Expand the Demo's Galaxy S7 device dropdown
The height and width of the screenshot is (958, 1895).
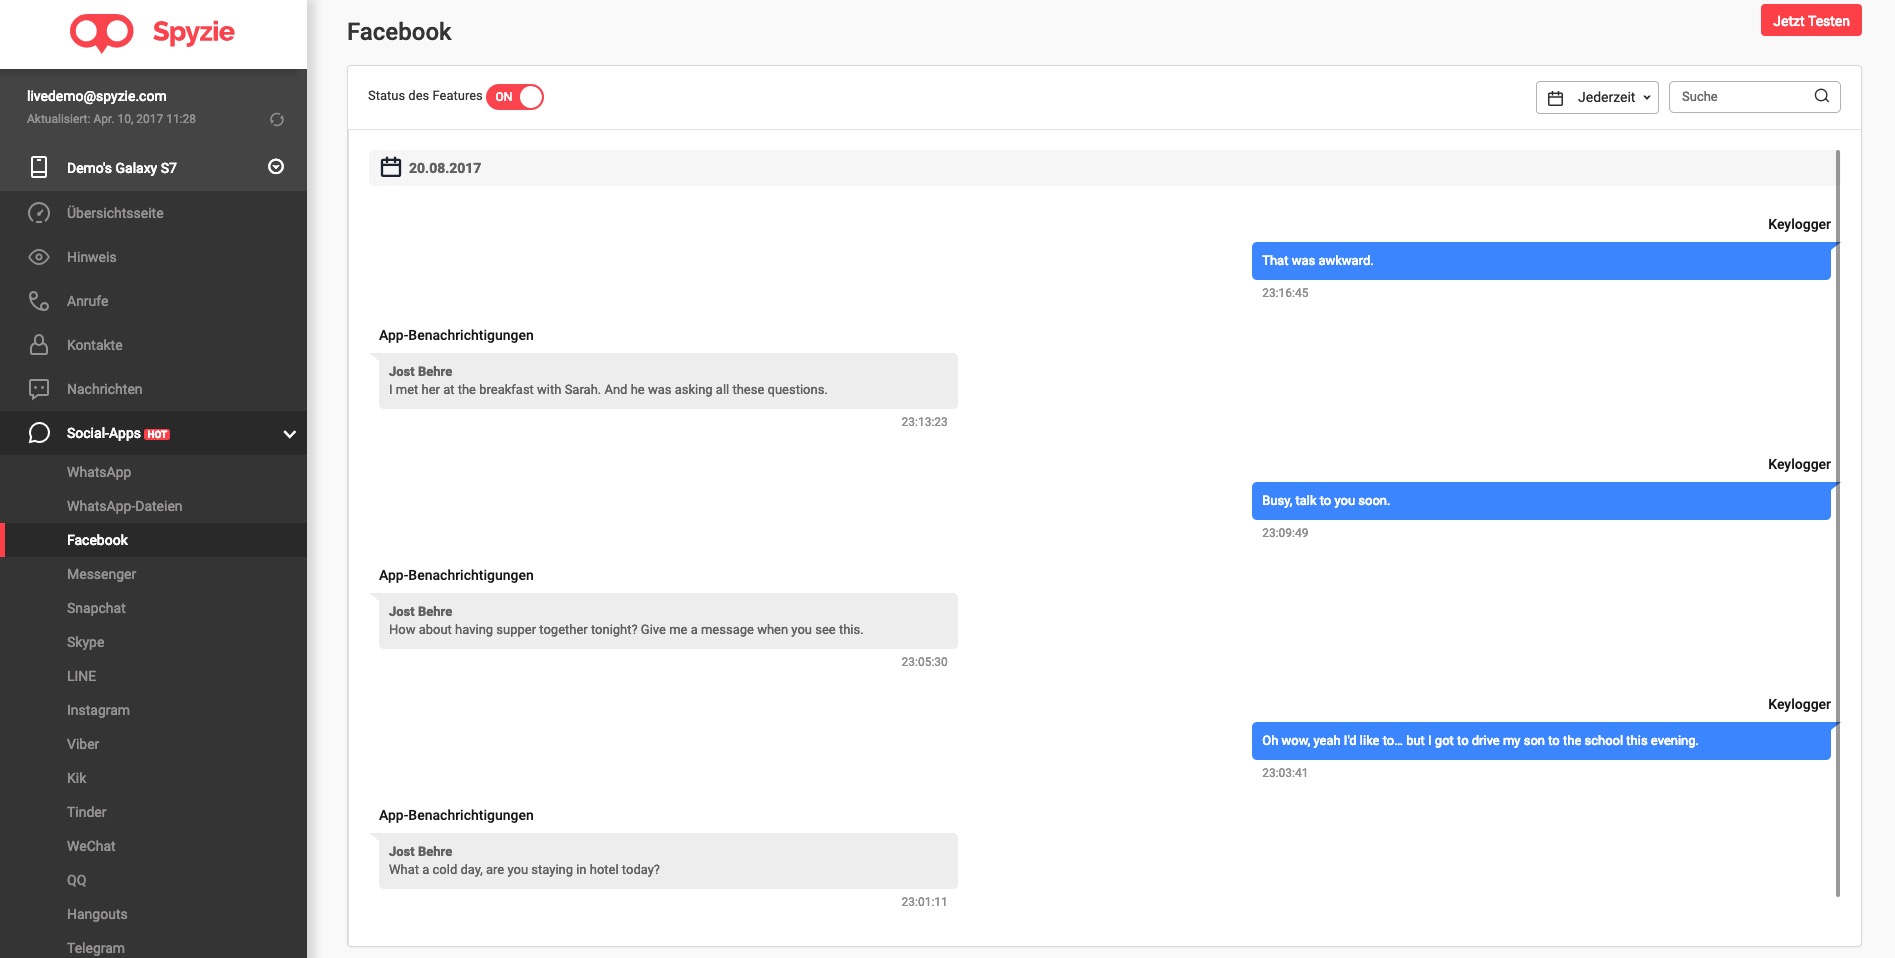(x=276, y=167)
